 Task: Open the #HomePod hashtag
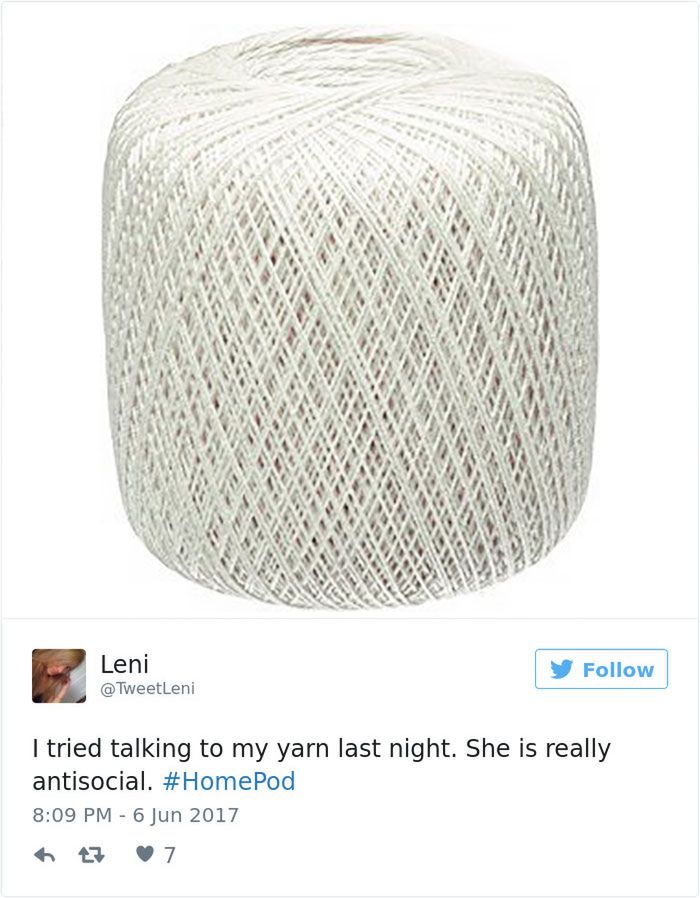tap(229, 782)
